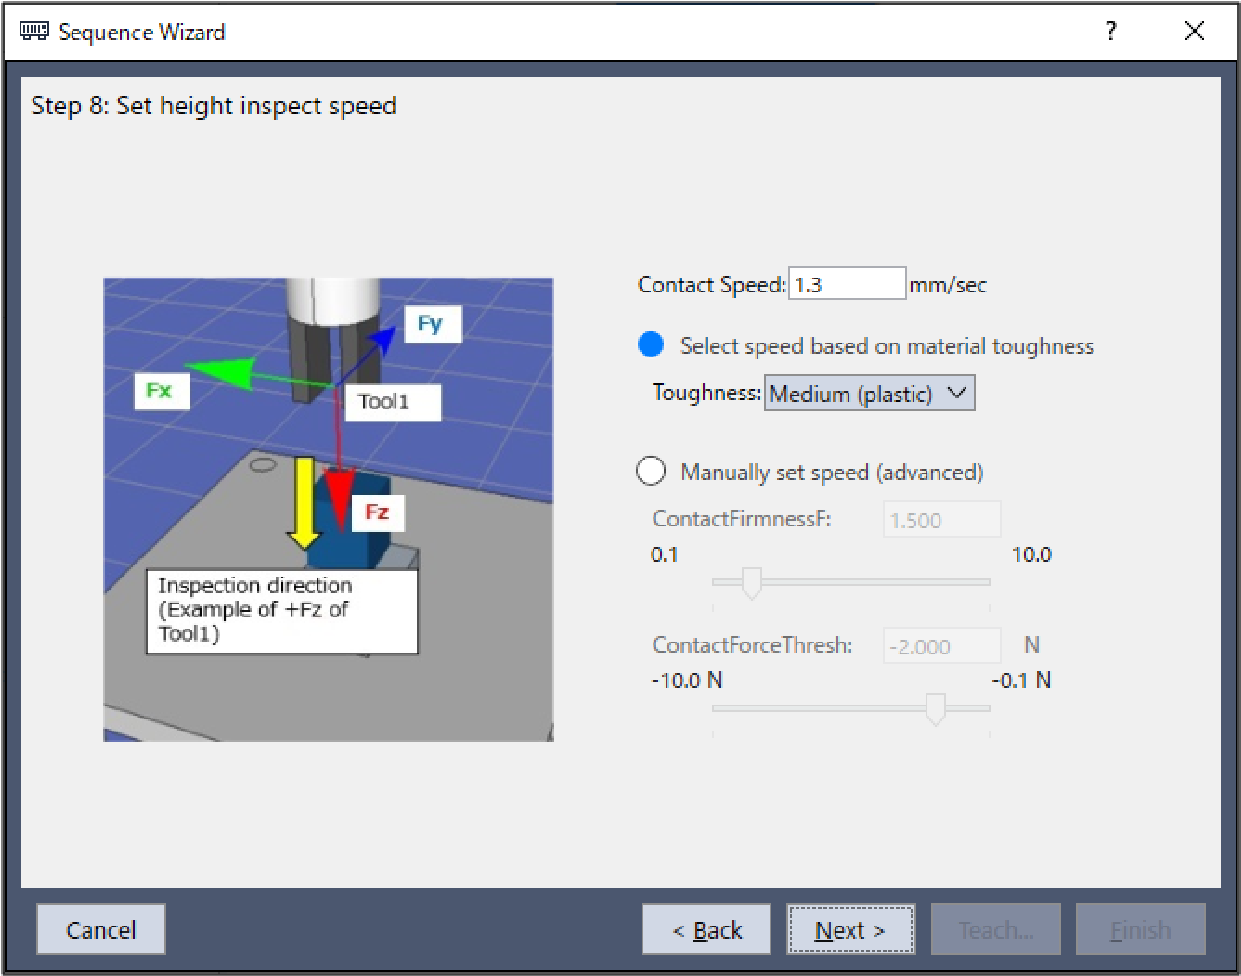Click the ContactForceThresh slider handle
This screenshot has height=976, width=1241.
pos(935,708)
